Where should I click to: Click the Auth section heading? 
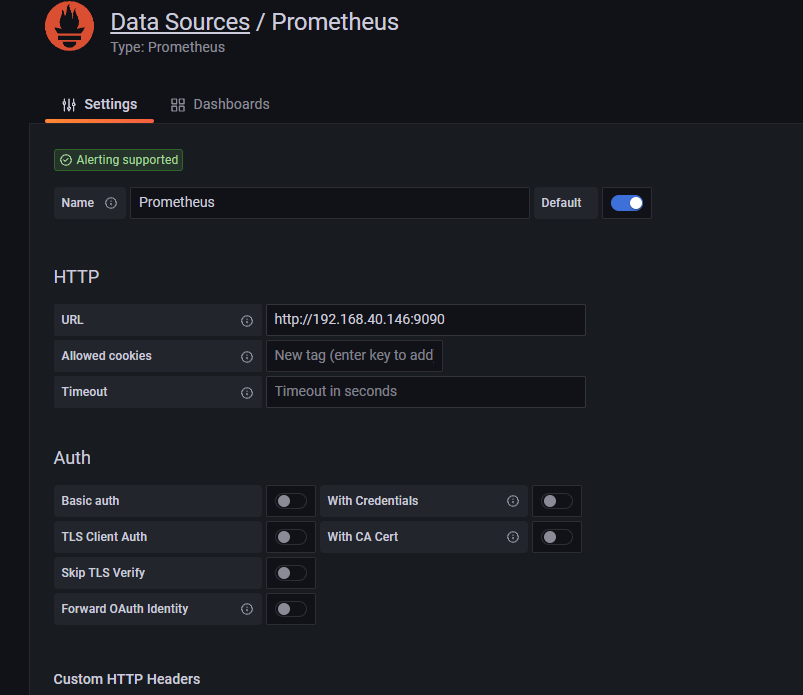point(72,457)
